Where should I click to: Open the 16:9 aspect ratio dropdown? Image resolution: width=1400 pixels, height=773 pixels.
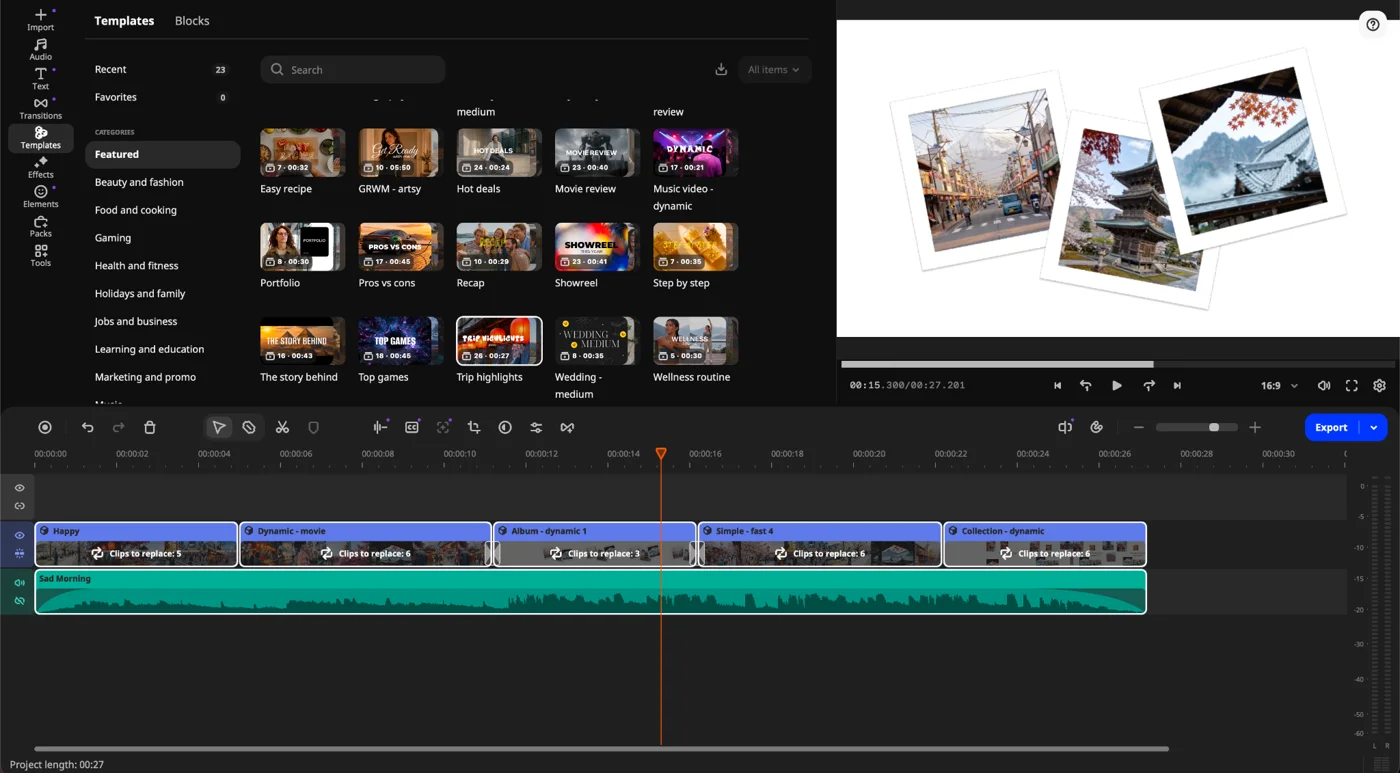pos(1279,386)
